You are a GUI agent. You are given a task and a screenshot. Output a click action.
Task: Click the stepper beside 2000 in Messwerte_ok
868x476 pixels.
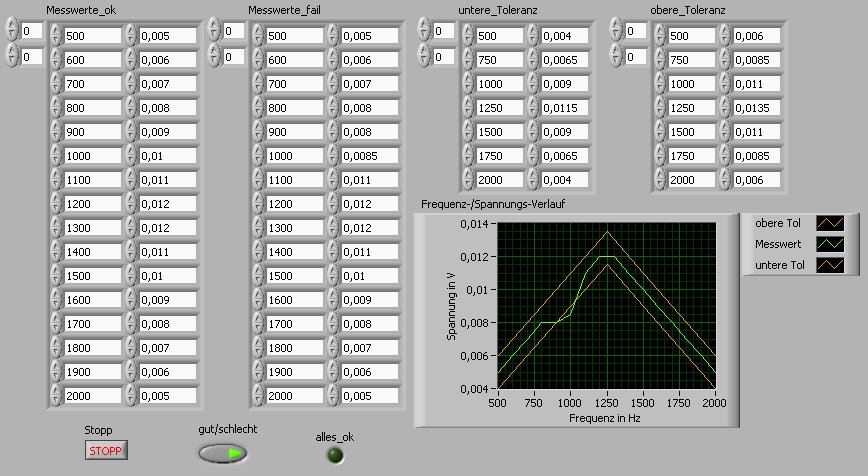click(x=56, y=396)
